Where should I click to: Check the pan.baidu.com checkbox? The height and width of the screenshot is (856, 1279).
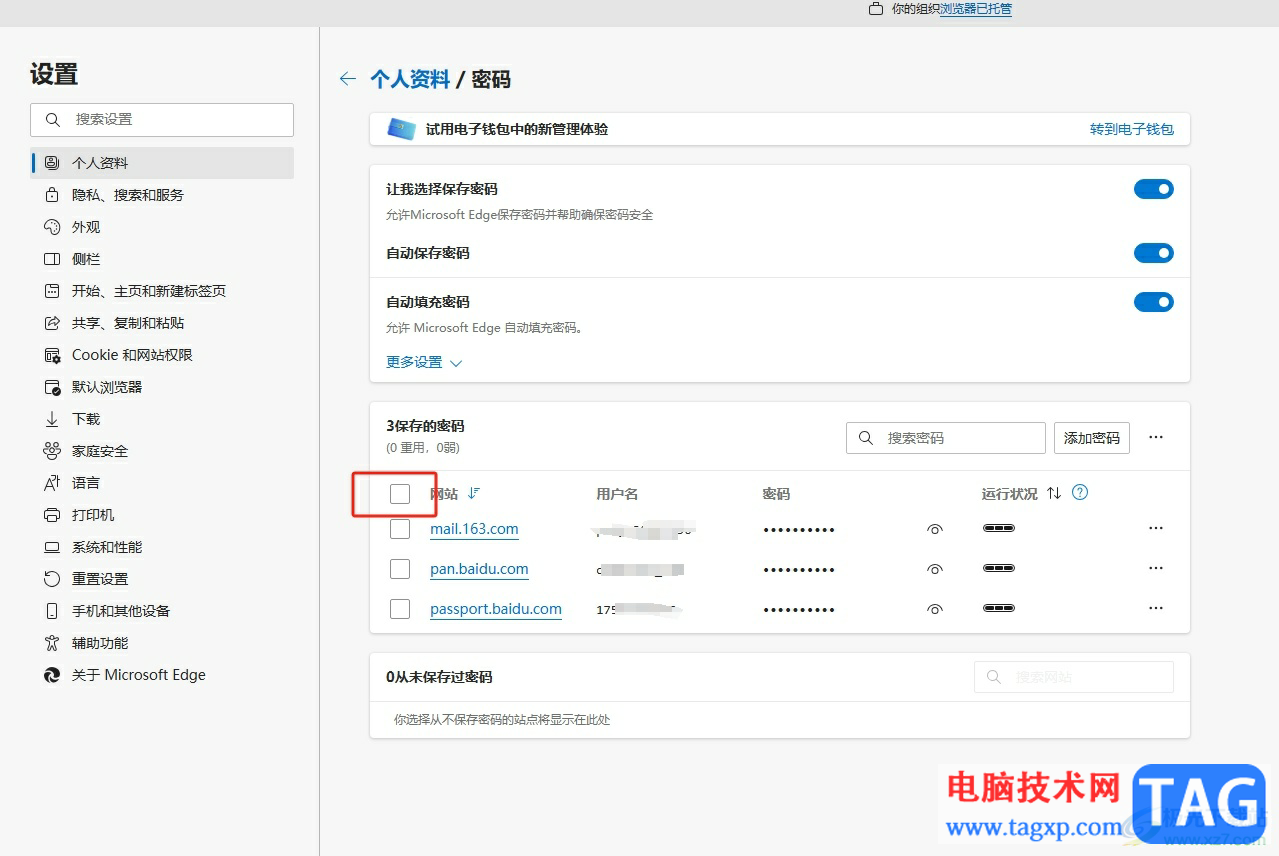400,569
